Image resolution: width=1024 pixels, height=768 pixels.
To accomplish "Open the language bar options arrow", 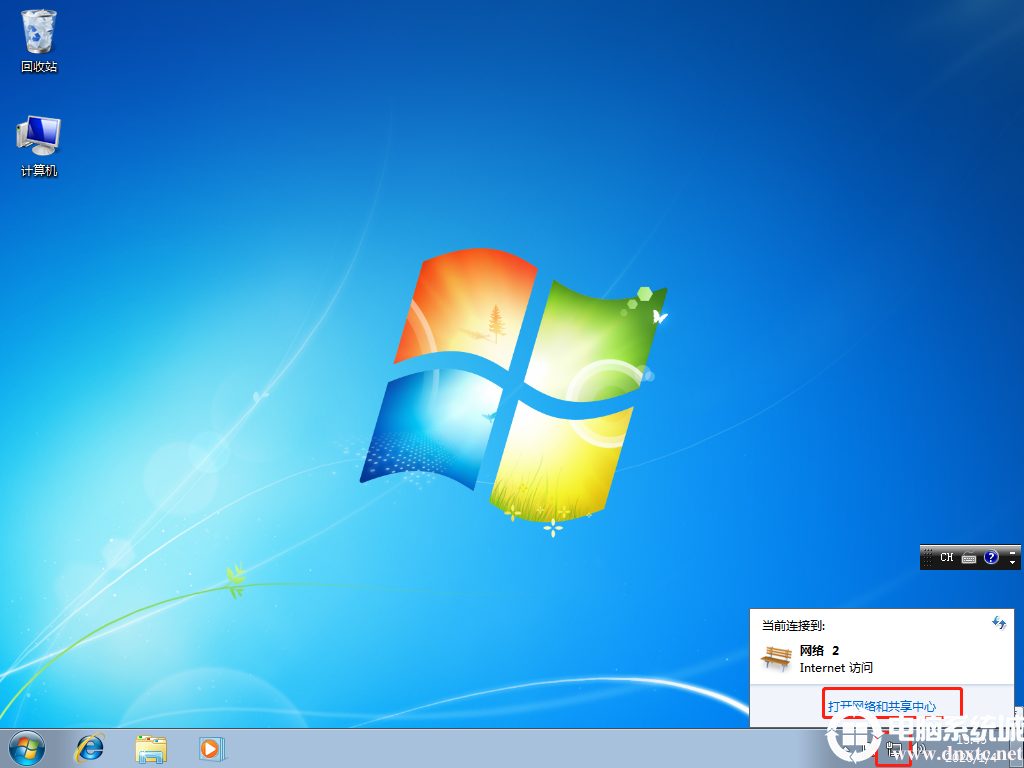I will tap(1012, 562).
